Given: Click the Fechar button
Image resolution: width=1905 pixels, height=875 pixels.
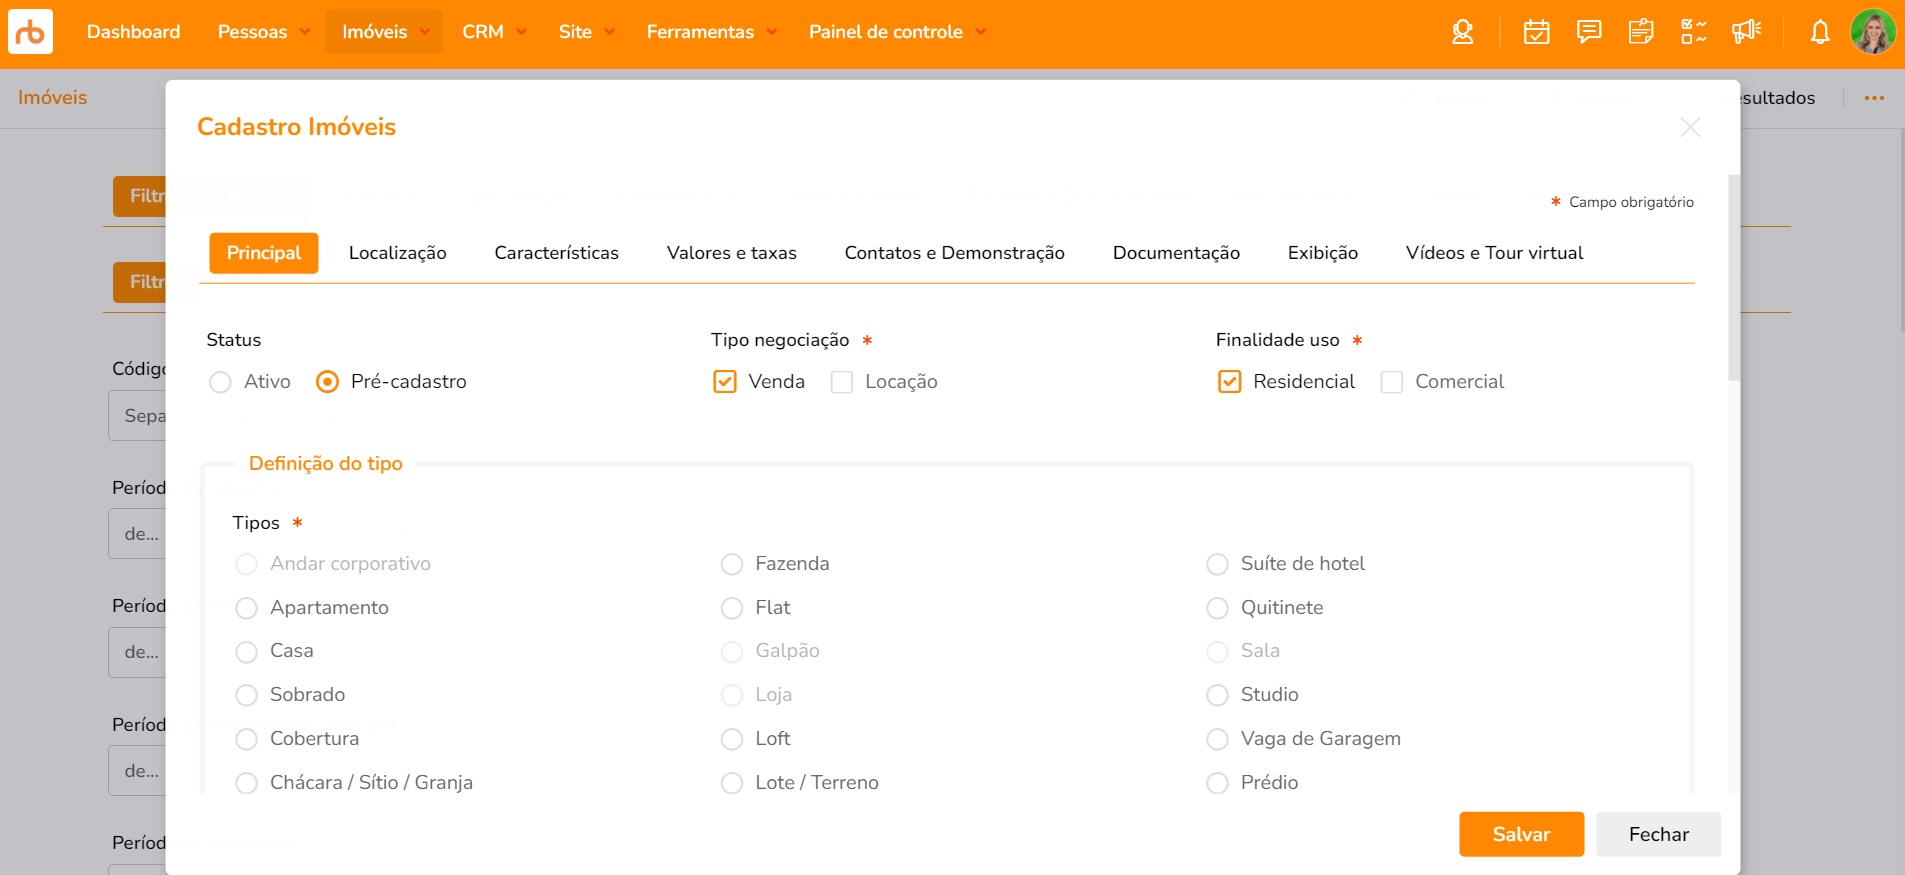Looking at the screenshot, I should pyautogui.click(x=1658, y=834).
